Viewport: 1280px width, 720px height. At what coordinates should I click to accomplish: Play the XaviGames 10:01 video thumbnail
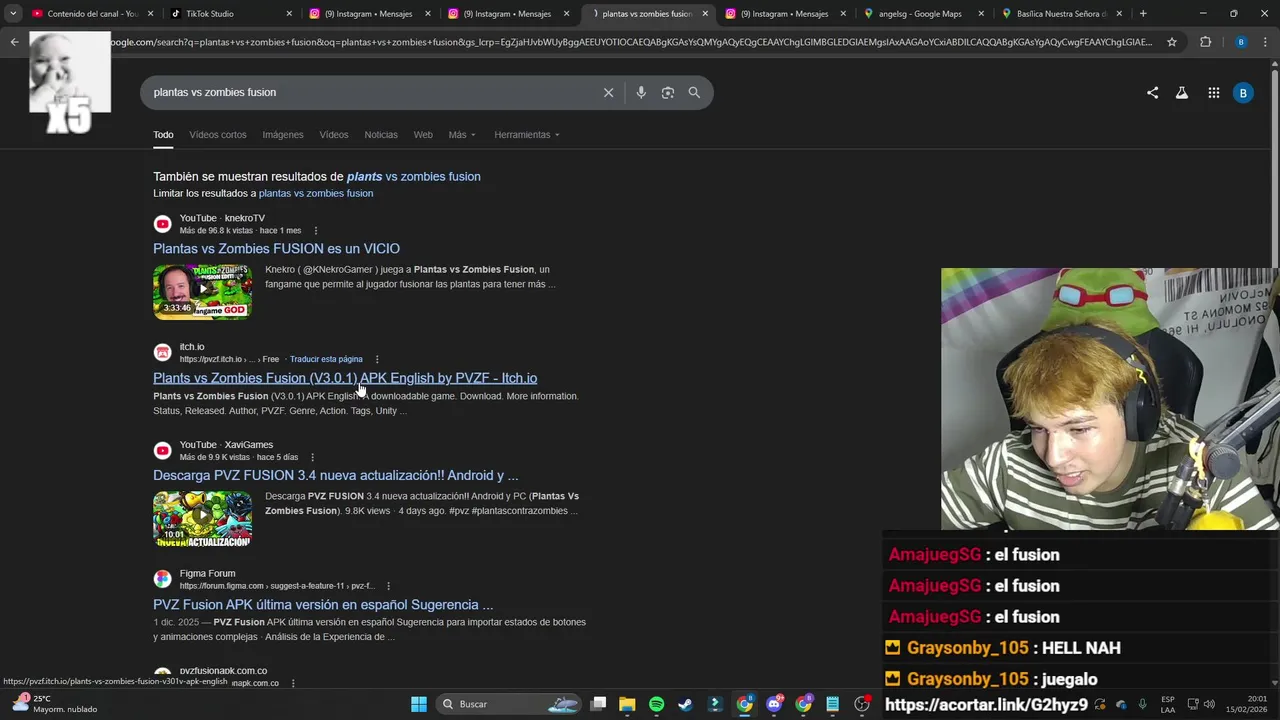202,518
